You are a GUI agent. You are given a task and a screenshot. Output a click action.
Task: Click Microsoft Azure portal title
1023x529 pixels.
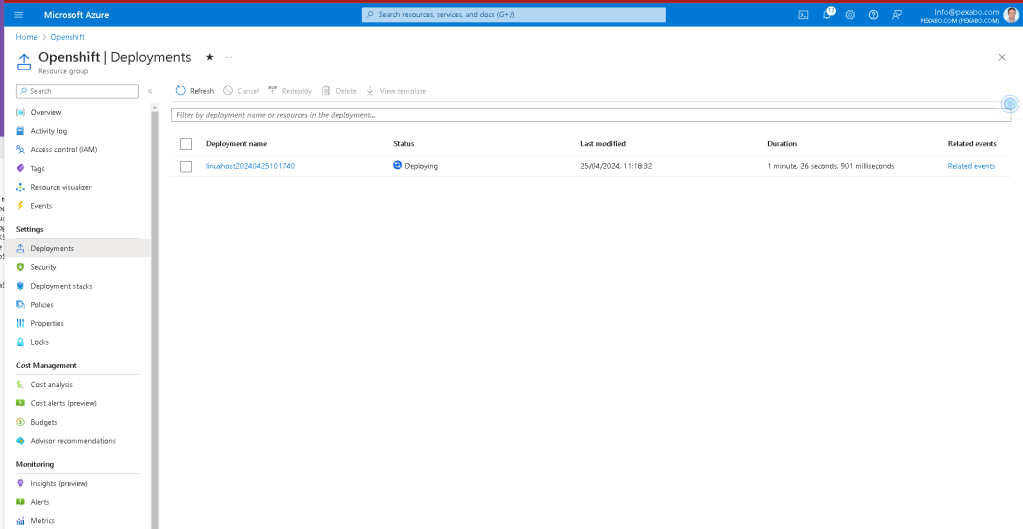pyautogui.click(x=76, y=14)
